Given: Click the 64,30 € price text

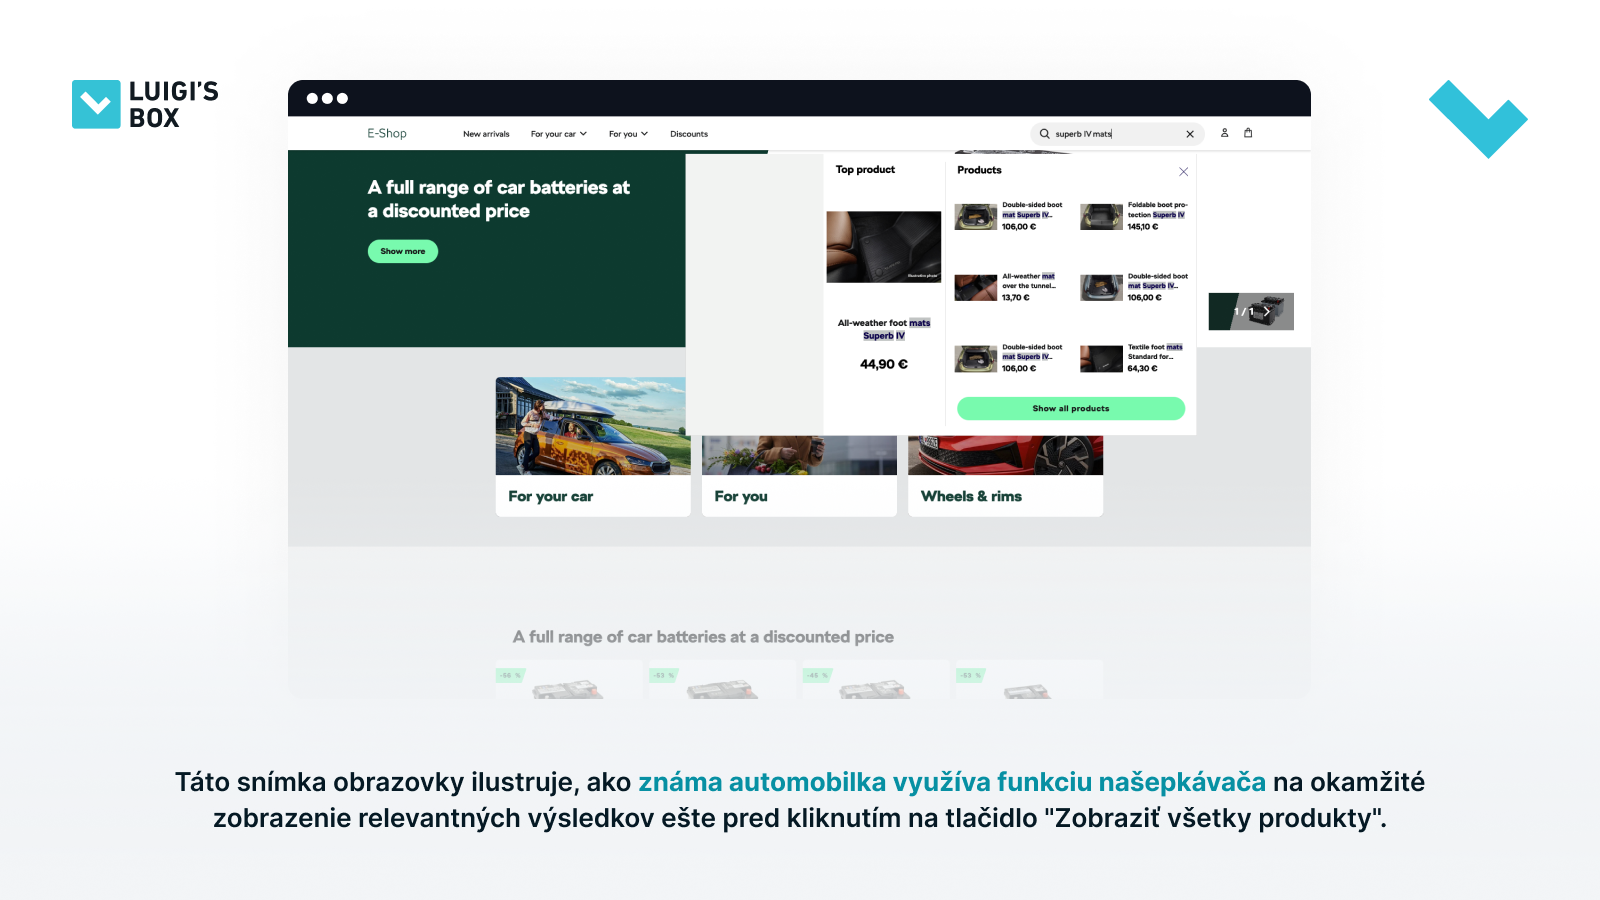Looking at the screenshot, I should [1142, 369].
